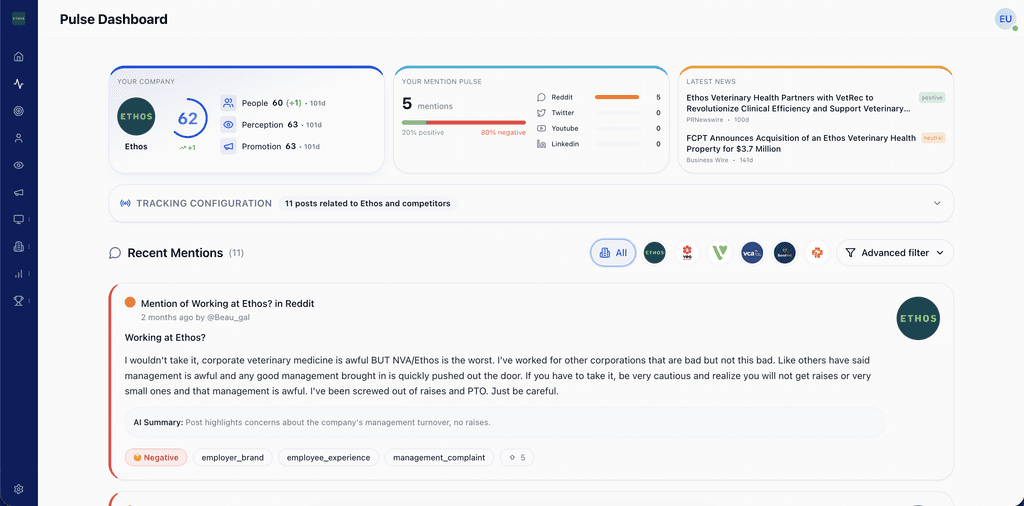Click the Business Wire source label

[x=706, y=160]
